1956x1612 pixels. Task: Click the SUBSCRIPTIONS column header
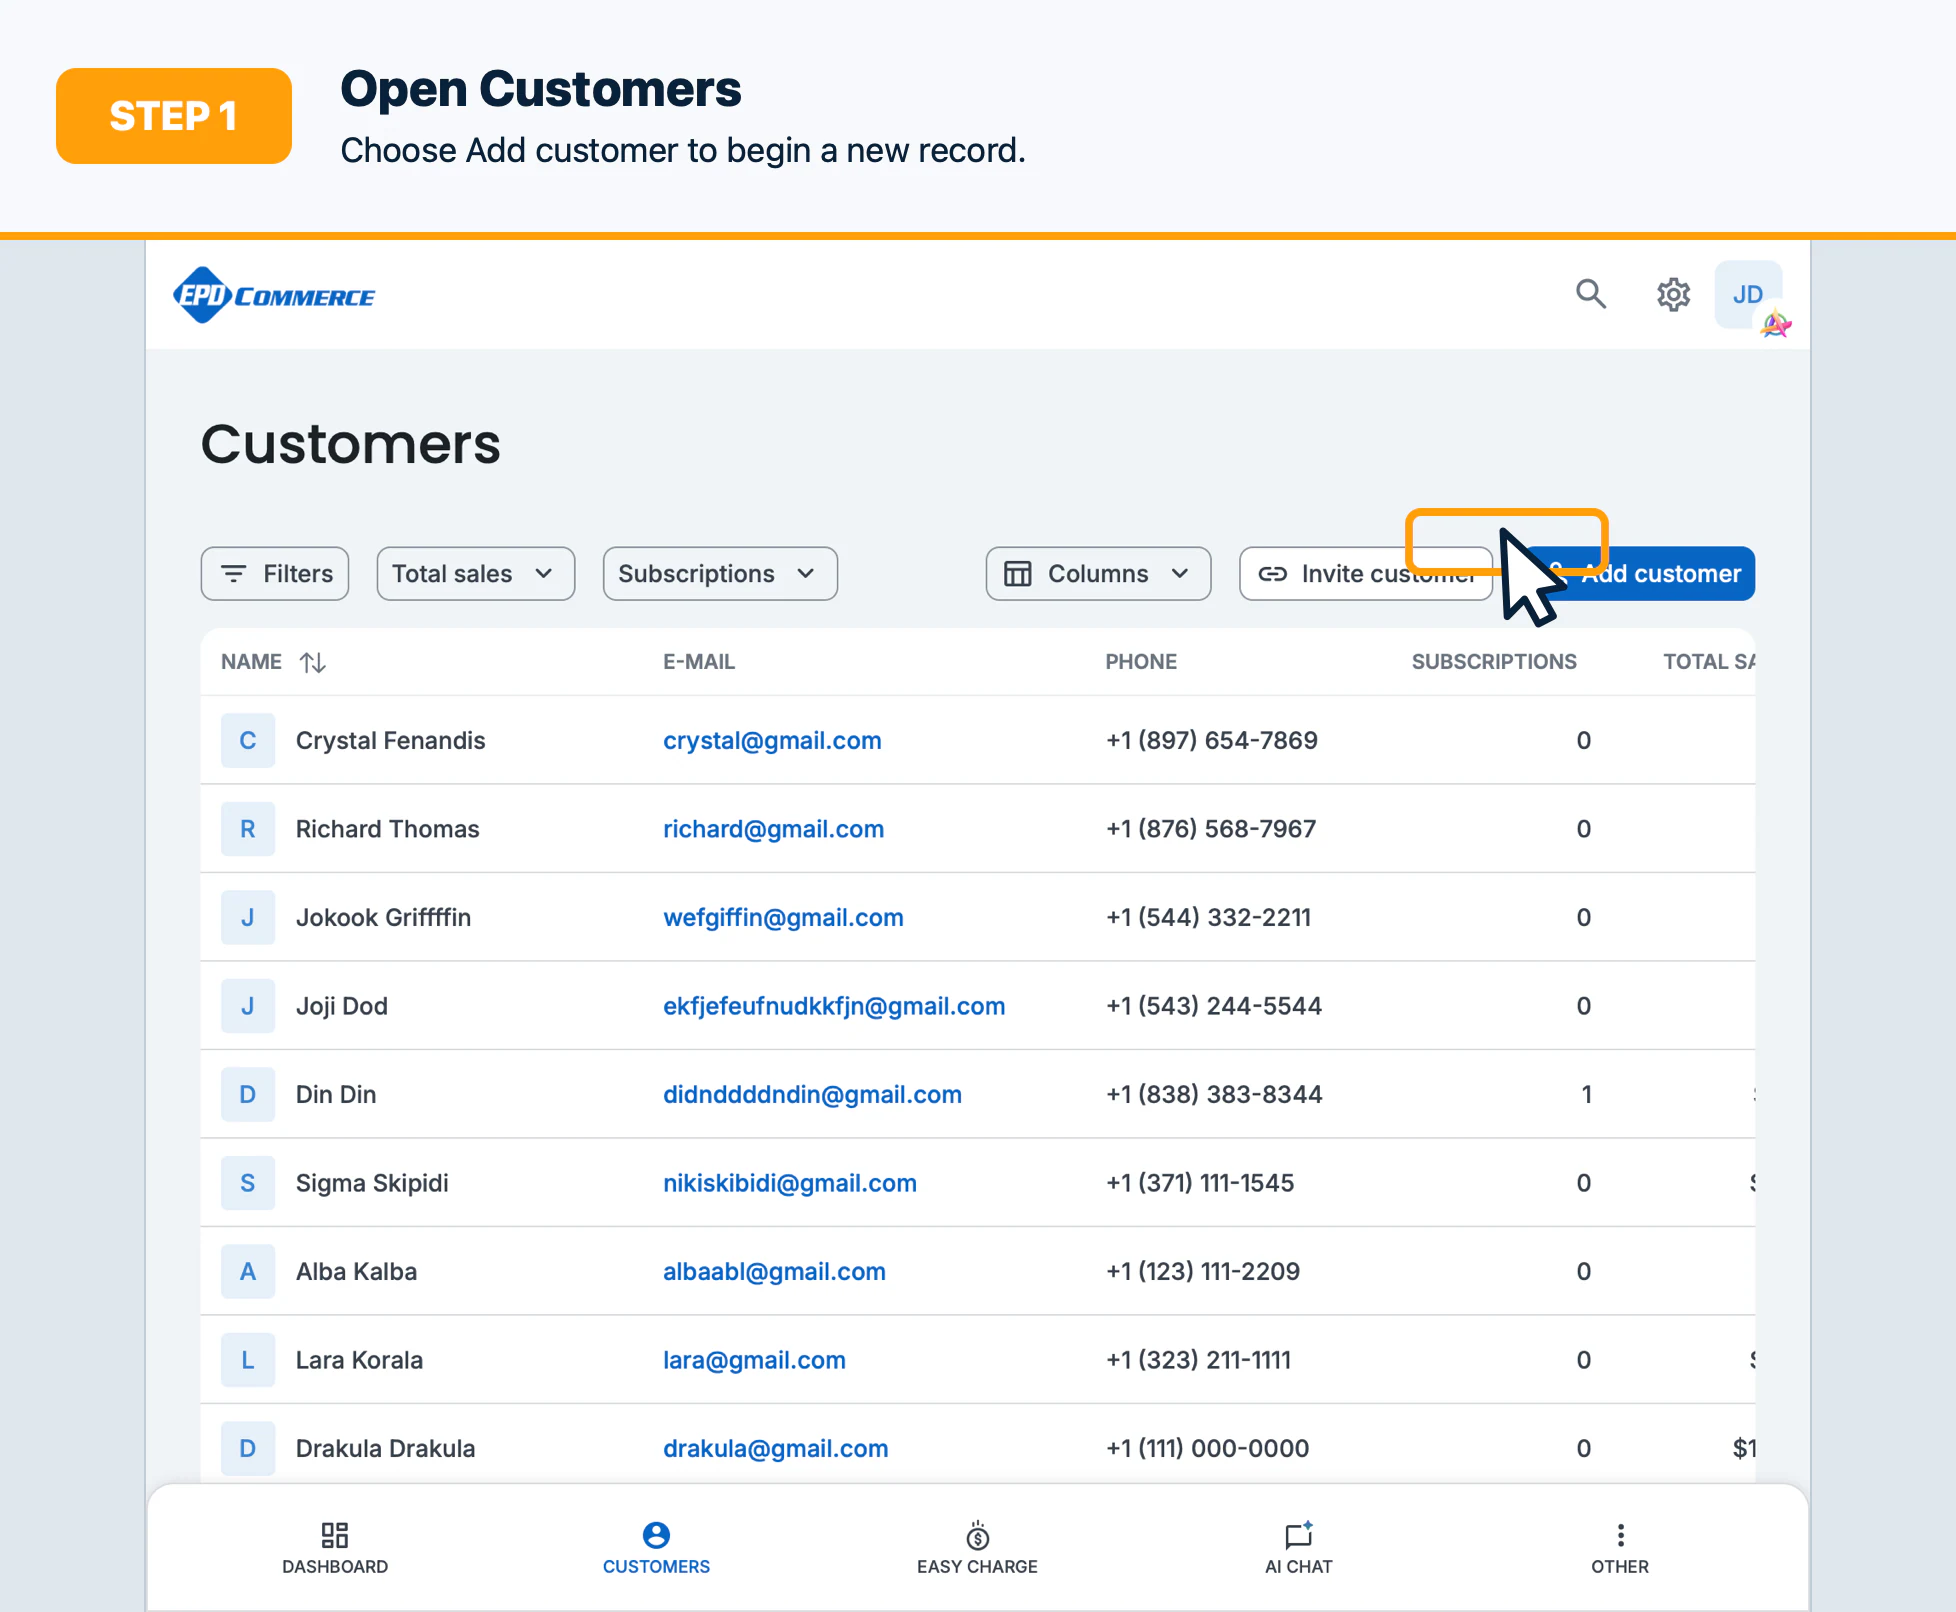pyautogui.click(x=1494, y=662)
